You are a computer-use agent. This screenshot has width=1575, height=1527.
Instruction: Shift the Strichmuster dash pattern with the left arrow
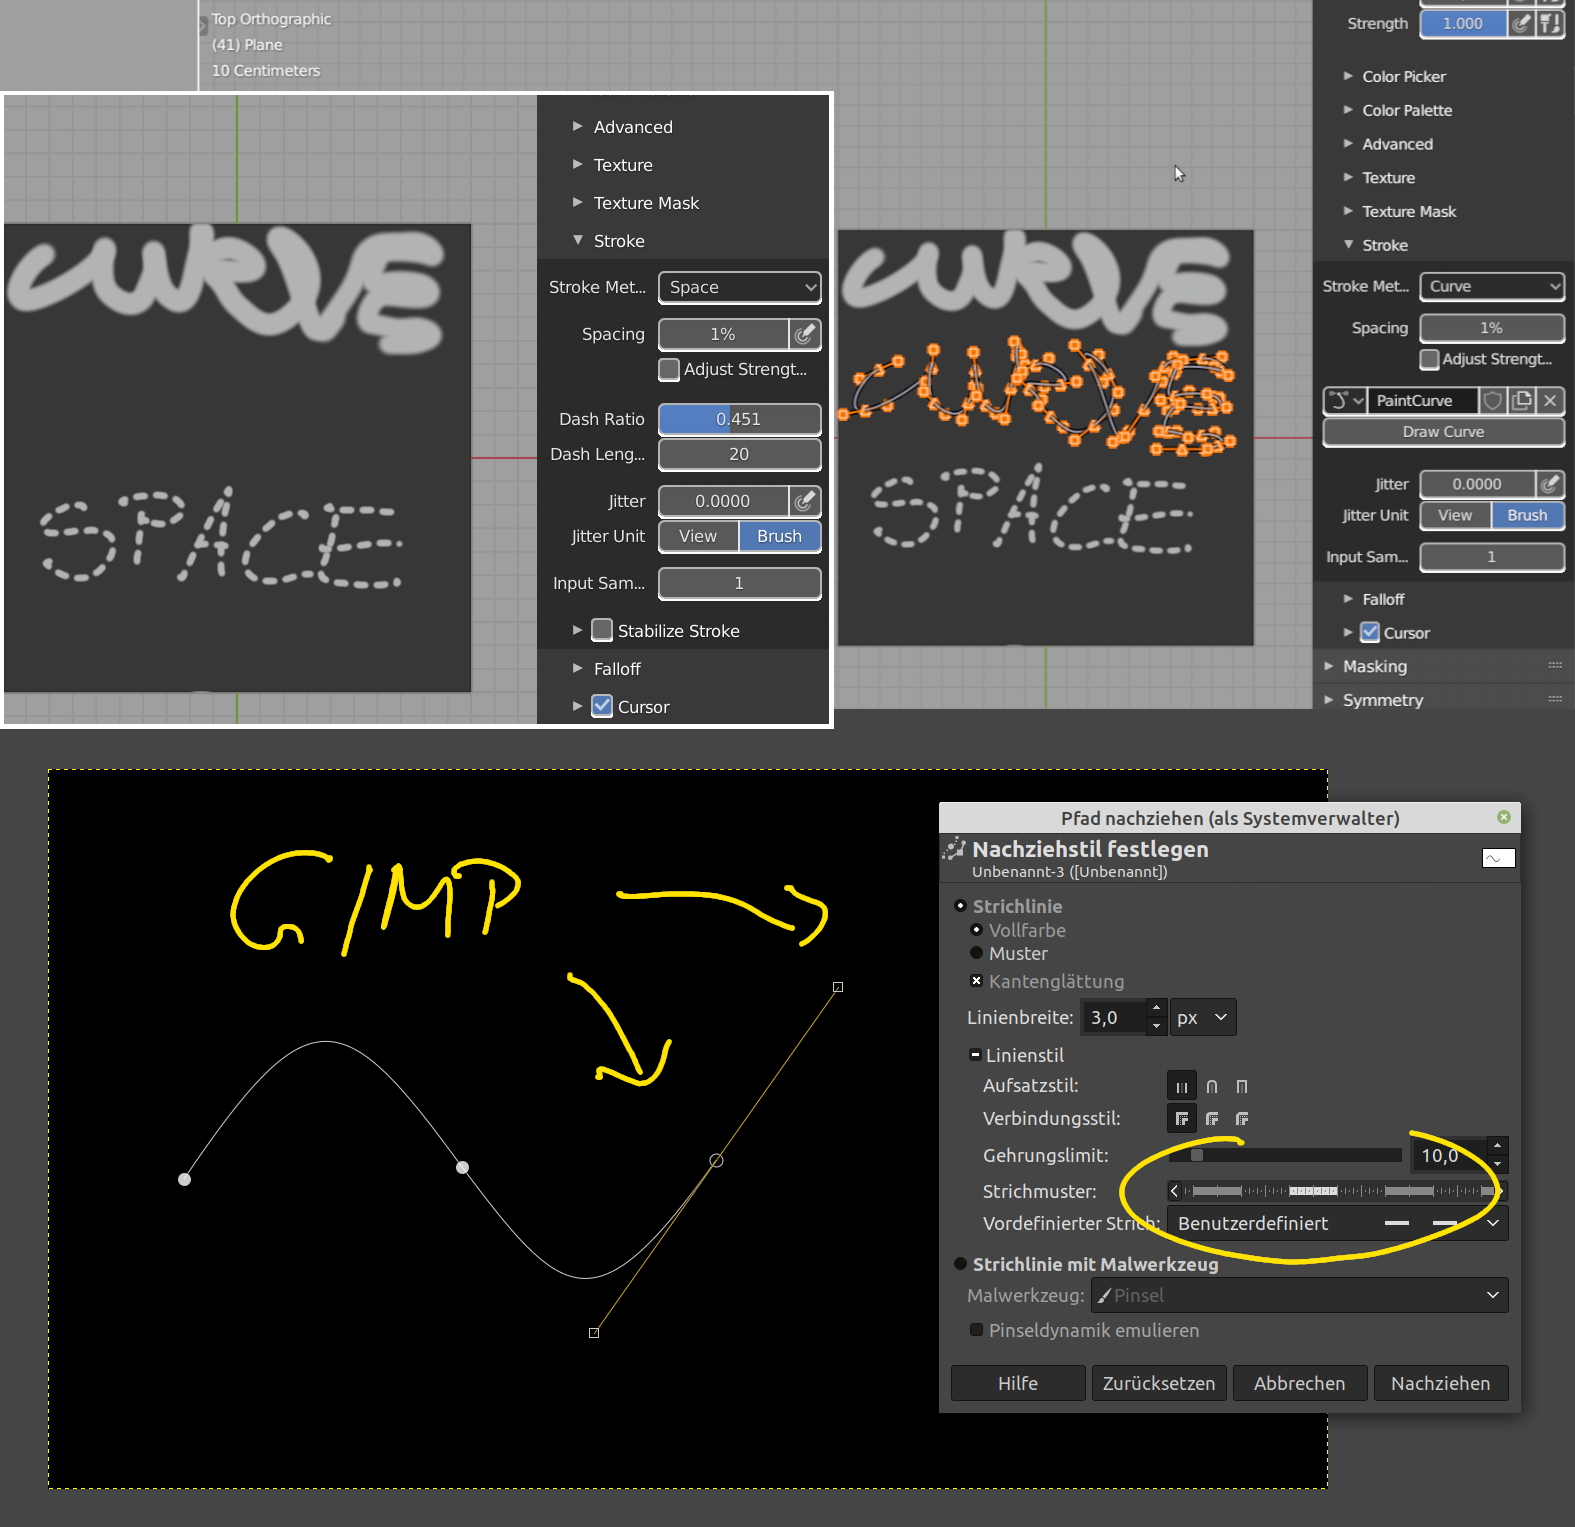[x=1175, y=1191]
